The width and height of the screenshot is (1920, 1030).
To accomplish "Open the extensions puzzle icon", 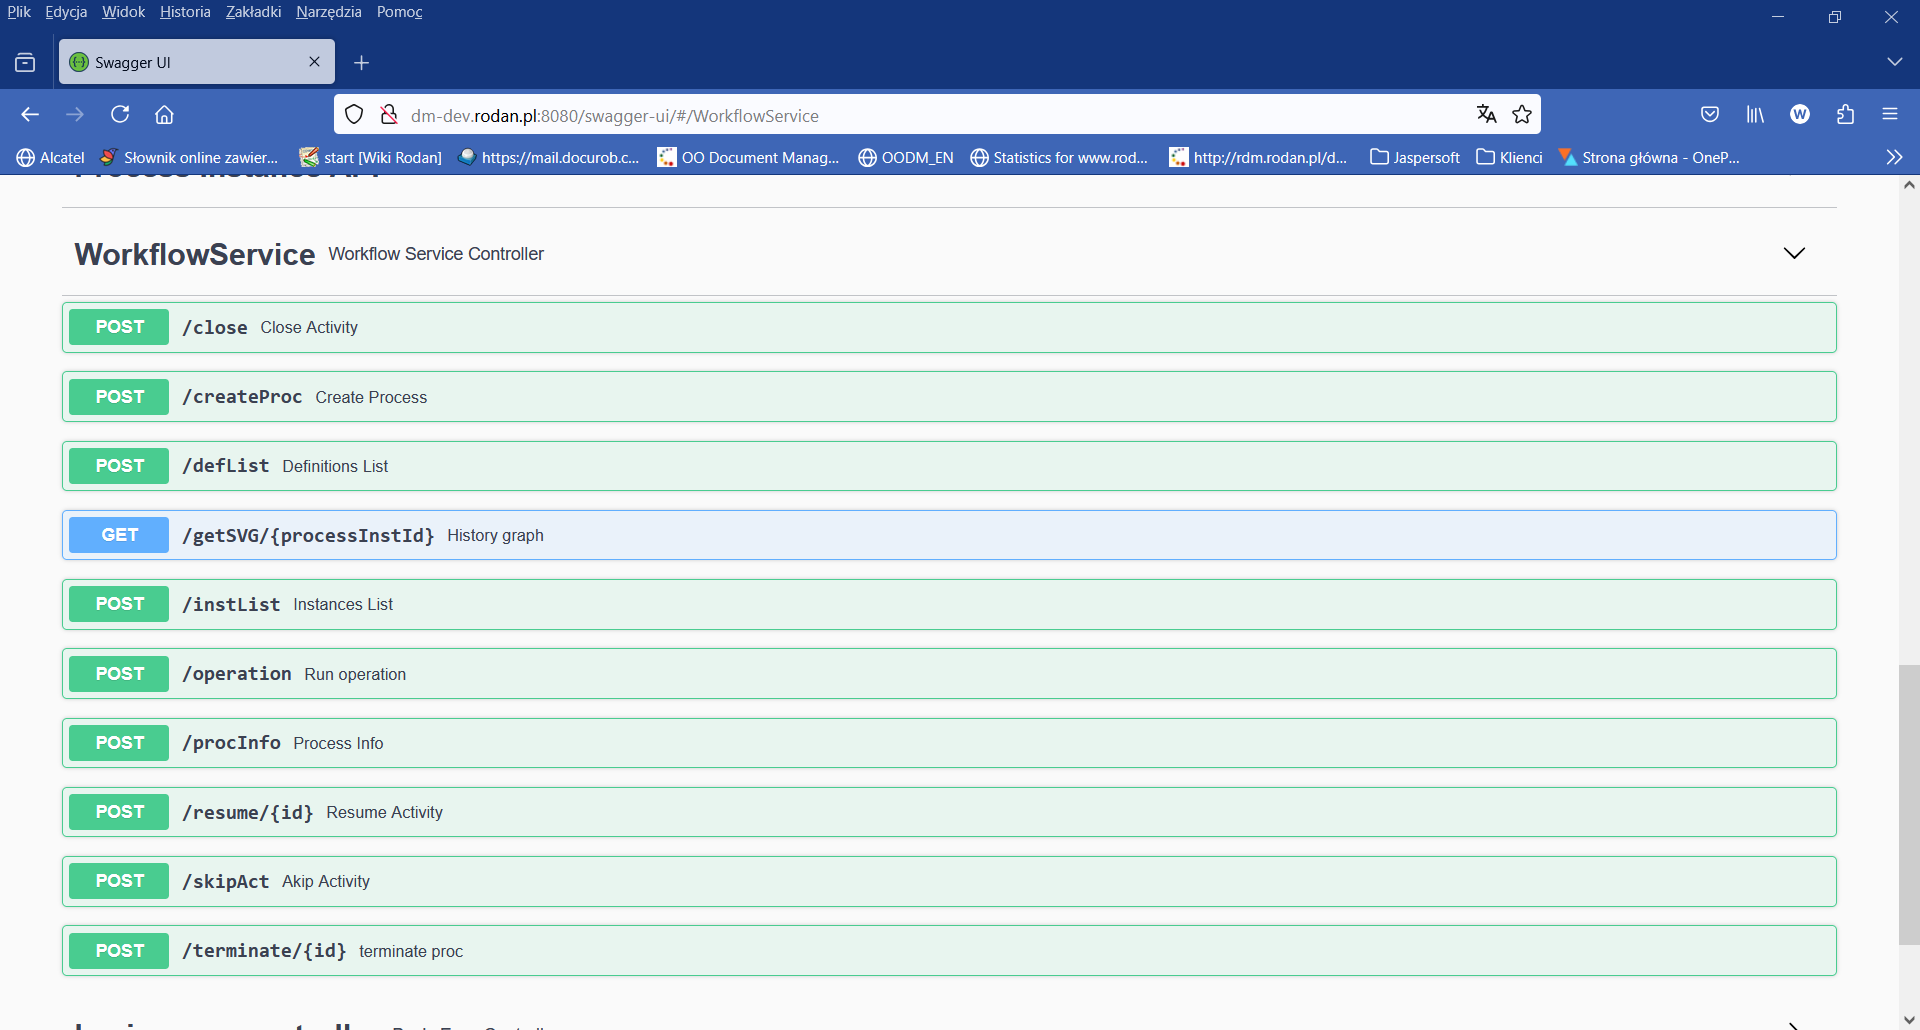I will coord(1845,114).
